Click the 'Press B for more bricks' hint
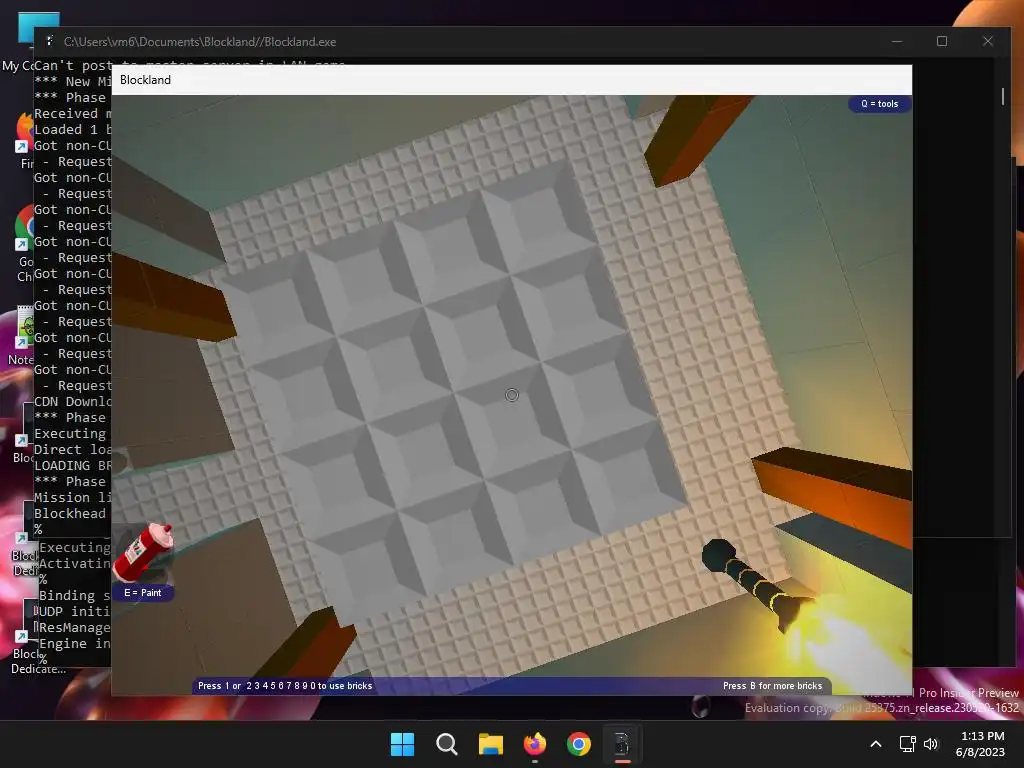 (772, 686)
